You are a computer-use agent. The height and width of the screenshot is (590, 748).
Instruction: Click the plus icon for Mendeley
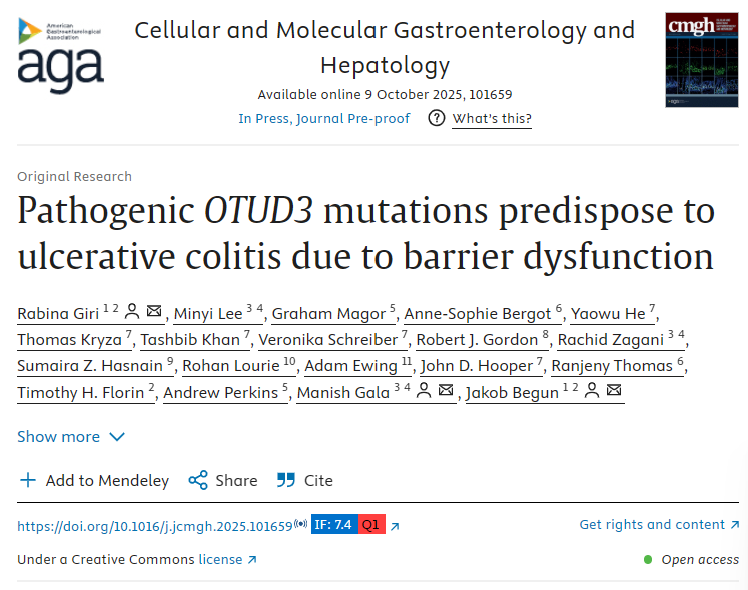28,480
